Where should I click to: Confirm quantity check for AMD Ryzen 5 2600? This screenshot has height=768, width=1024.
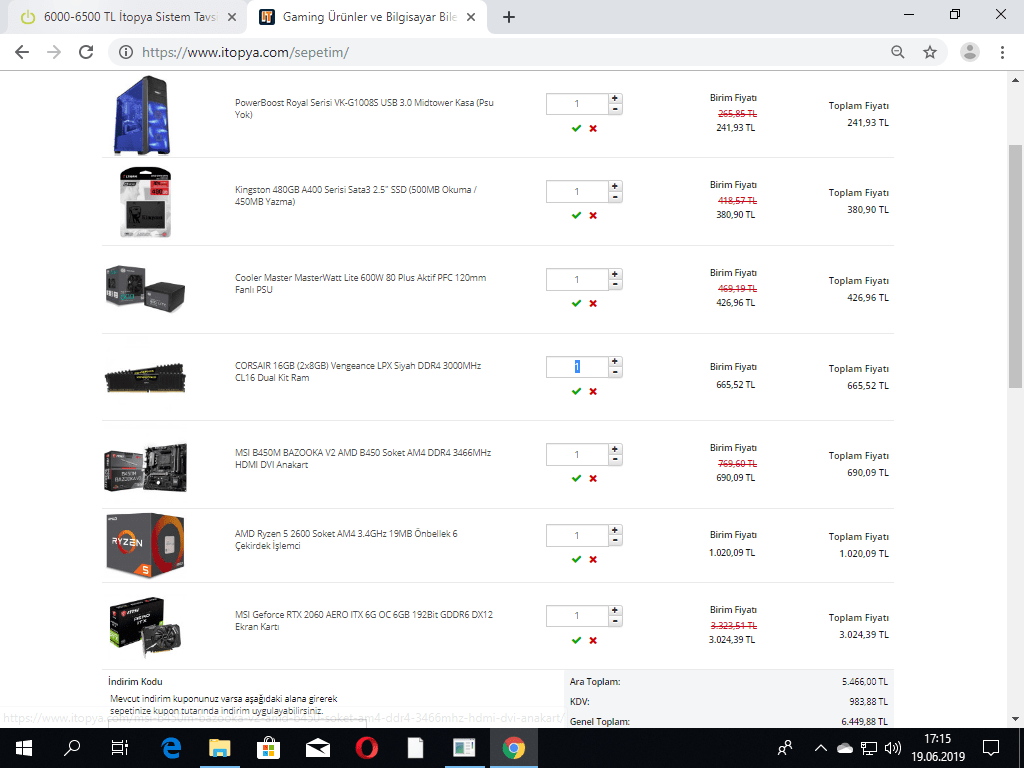point(576,560)
